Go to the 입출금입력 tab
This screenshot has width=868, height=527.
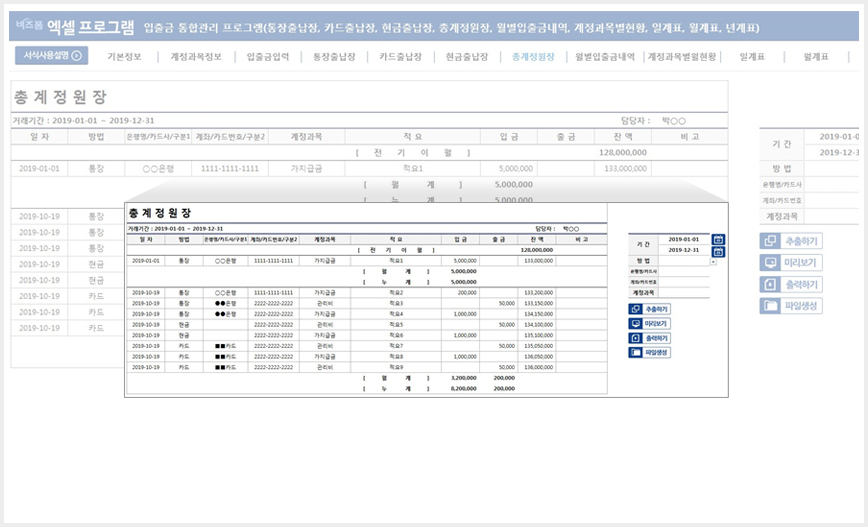click(268, 56)
